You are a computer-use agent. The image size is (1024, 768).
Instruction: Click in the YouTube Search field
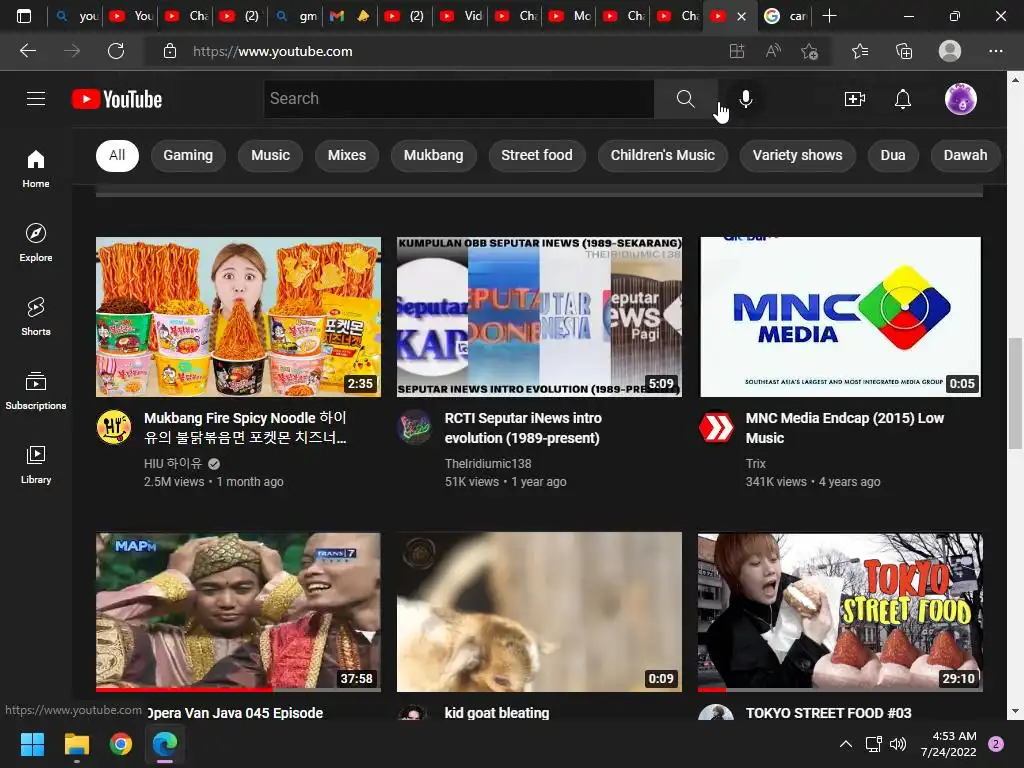(459, 99)
